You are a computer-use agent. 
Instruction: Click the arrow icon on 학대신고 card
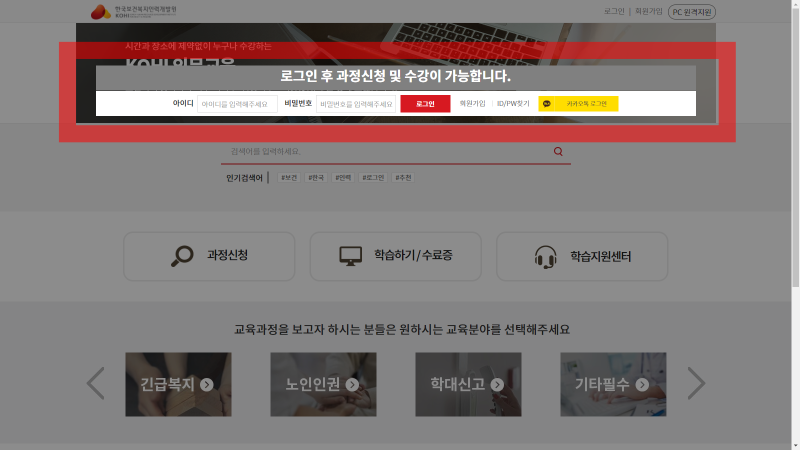click(497, 384)
